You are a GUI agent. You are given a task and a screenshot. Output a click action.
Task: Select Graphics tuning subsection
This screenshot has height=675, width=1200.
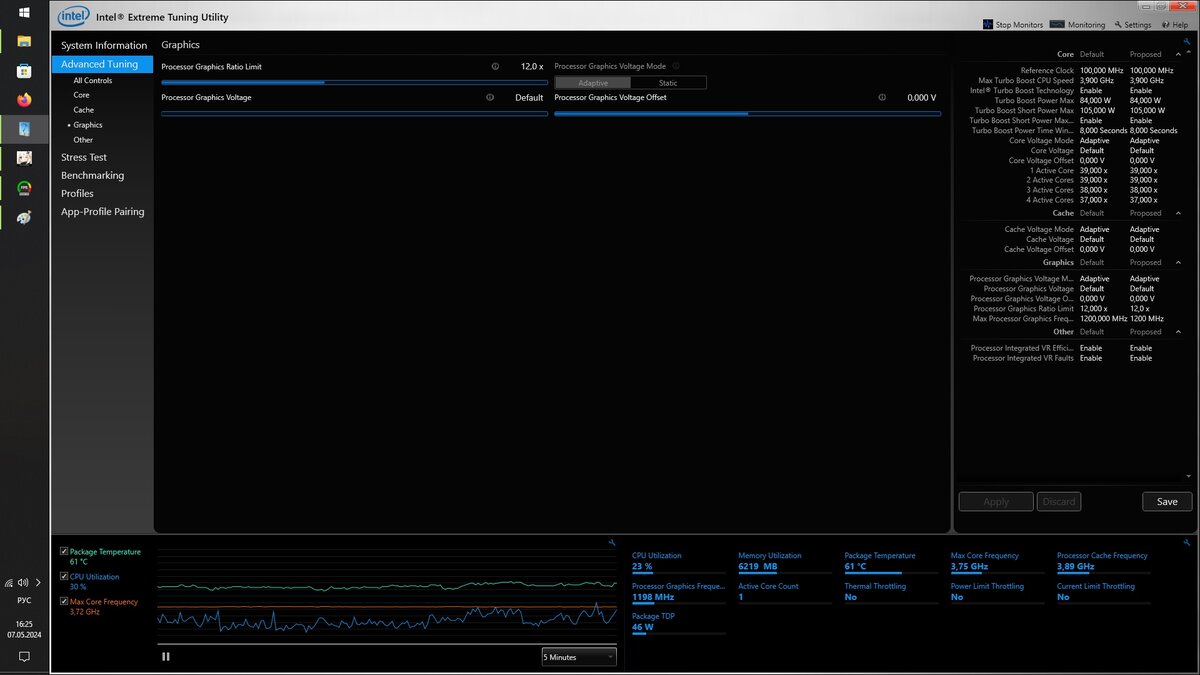click(x=88, y=125)
